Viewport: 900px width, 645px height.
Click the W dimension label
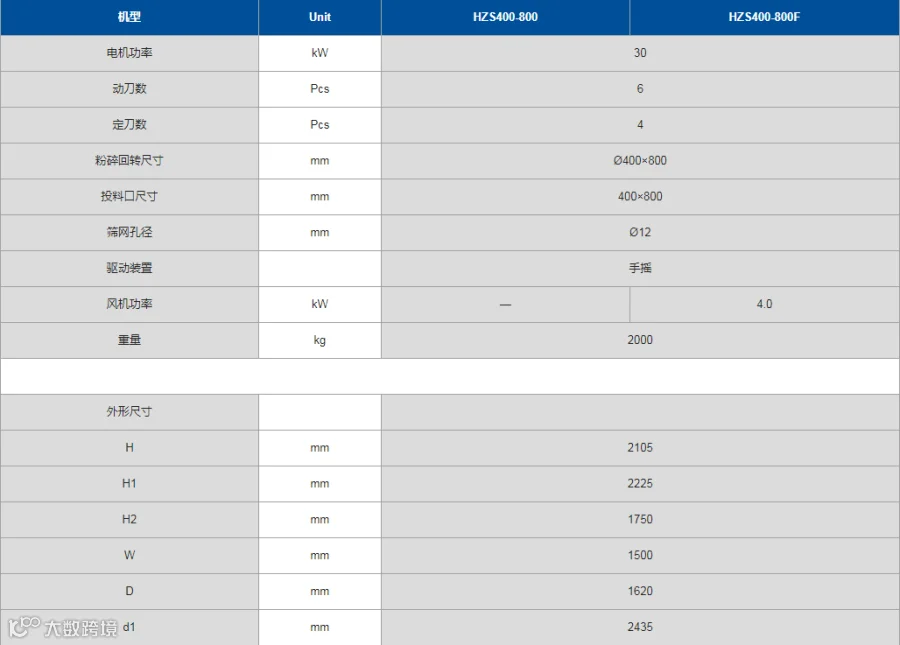point(129,555)
